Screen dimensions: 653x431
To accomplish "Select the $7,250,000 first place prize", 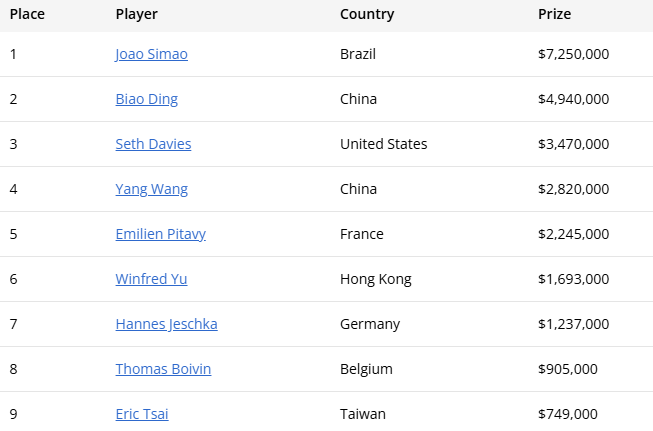I will pos(573,54).
